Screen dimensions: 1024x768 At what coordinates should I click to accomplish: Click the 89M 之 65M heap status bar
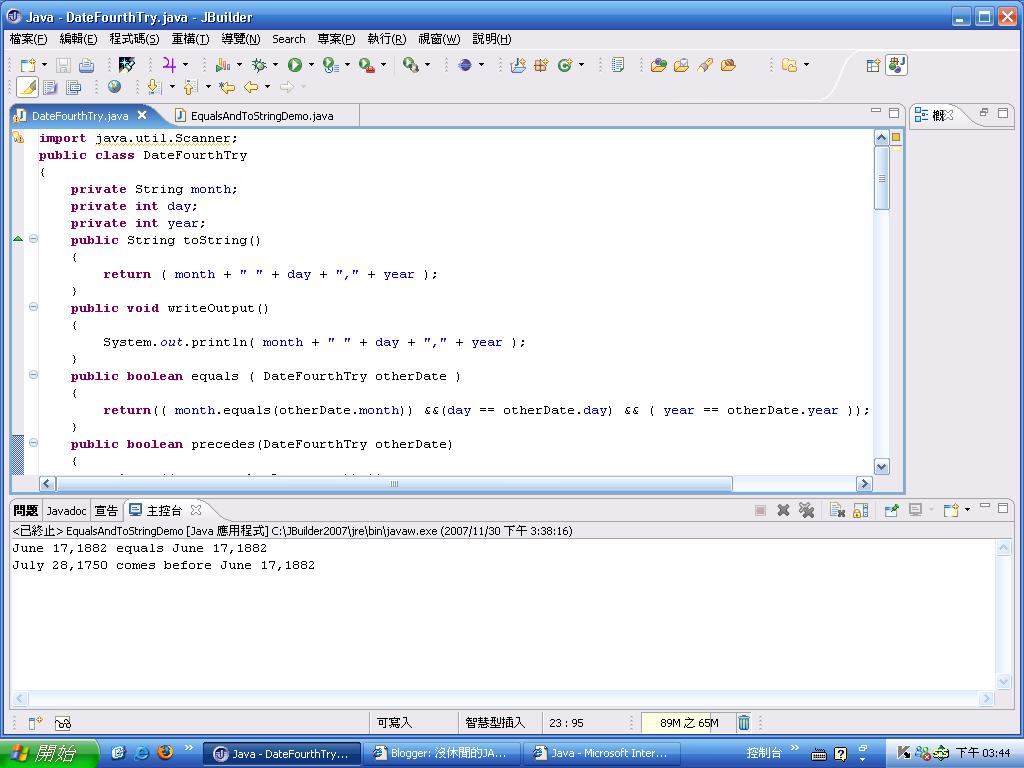click(688, 722)
